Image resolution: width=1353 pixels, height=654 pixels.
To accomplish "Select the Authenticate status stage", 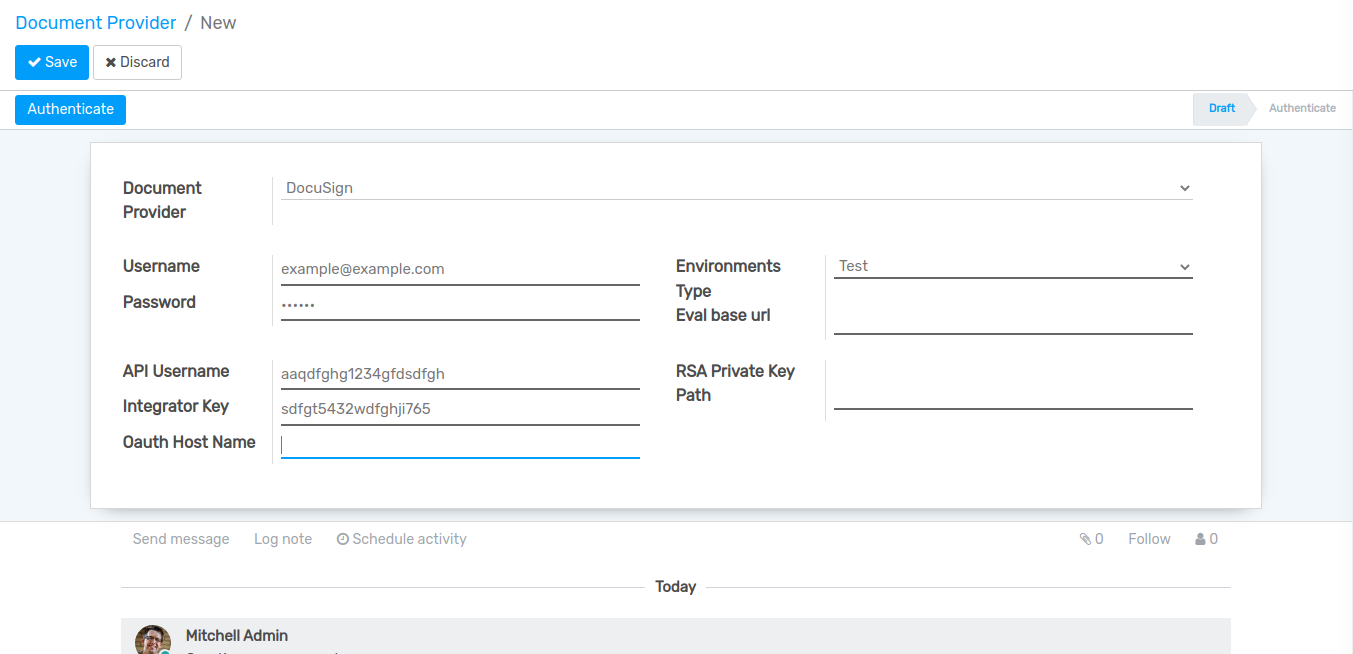I will (x=1301, y=108).
